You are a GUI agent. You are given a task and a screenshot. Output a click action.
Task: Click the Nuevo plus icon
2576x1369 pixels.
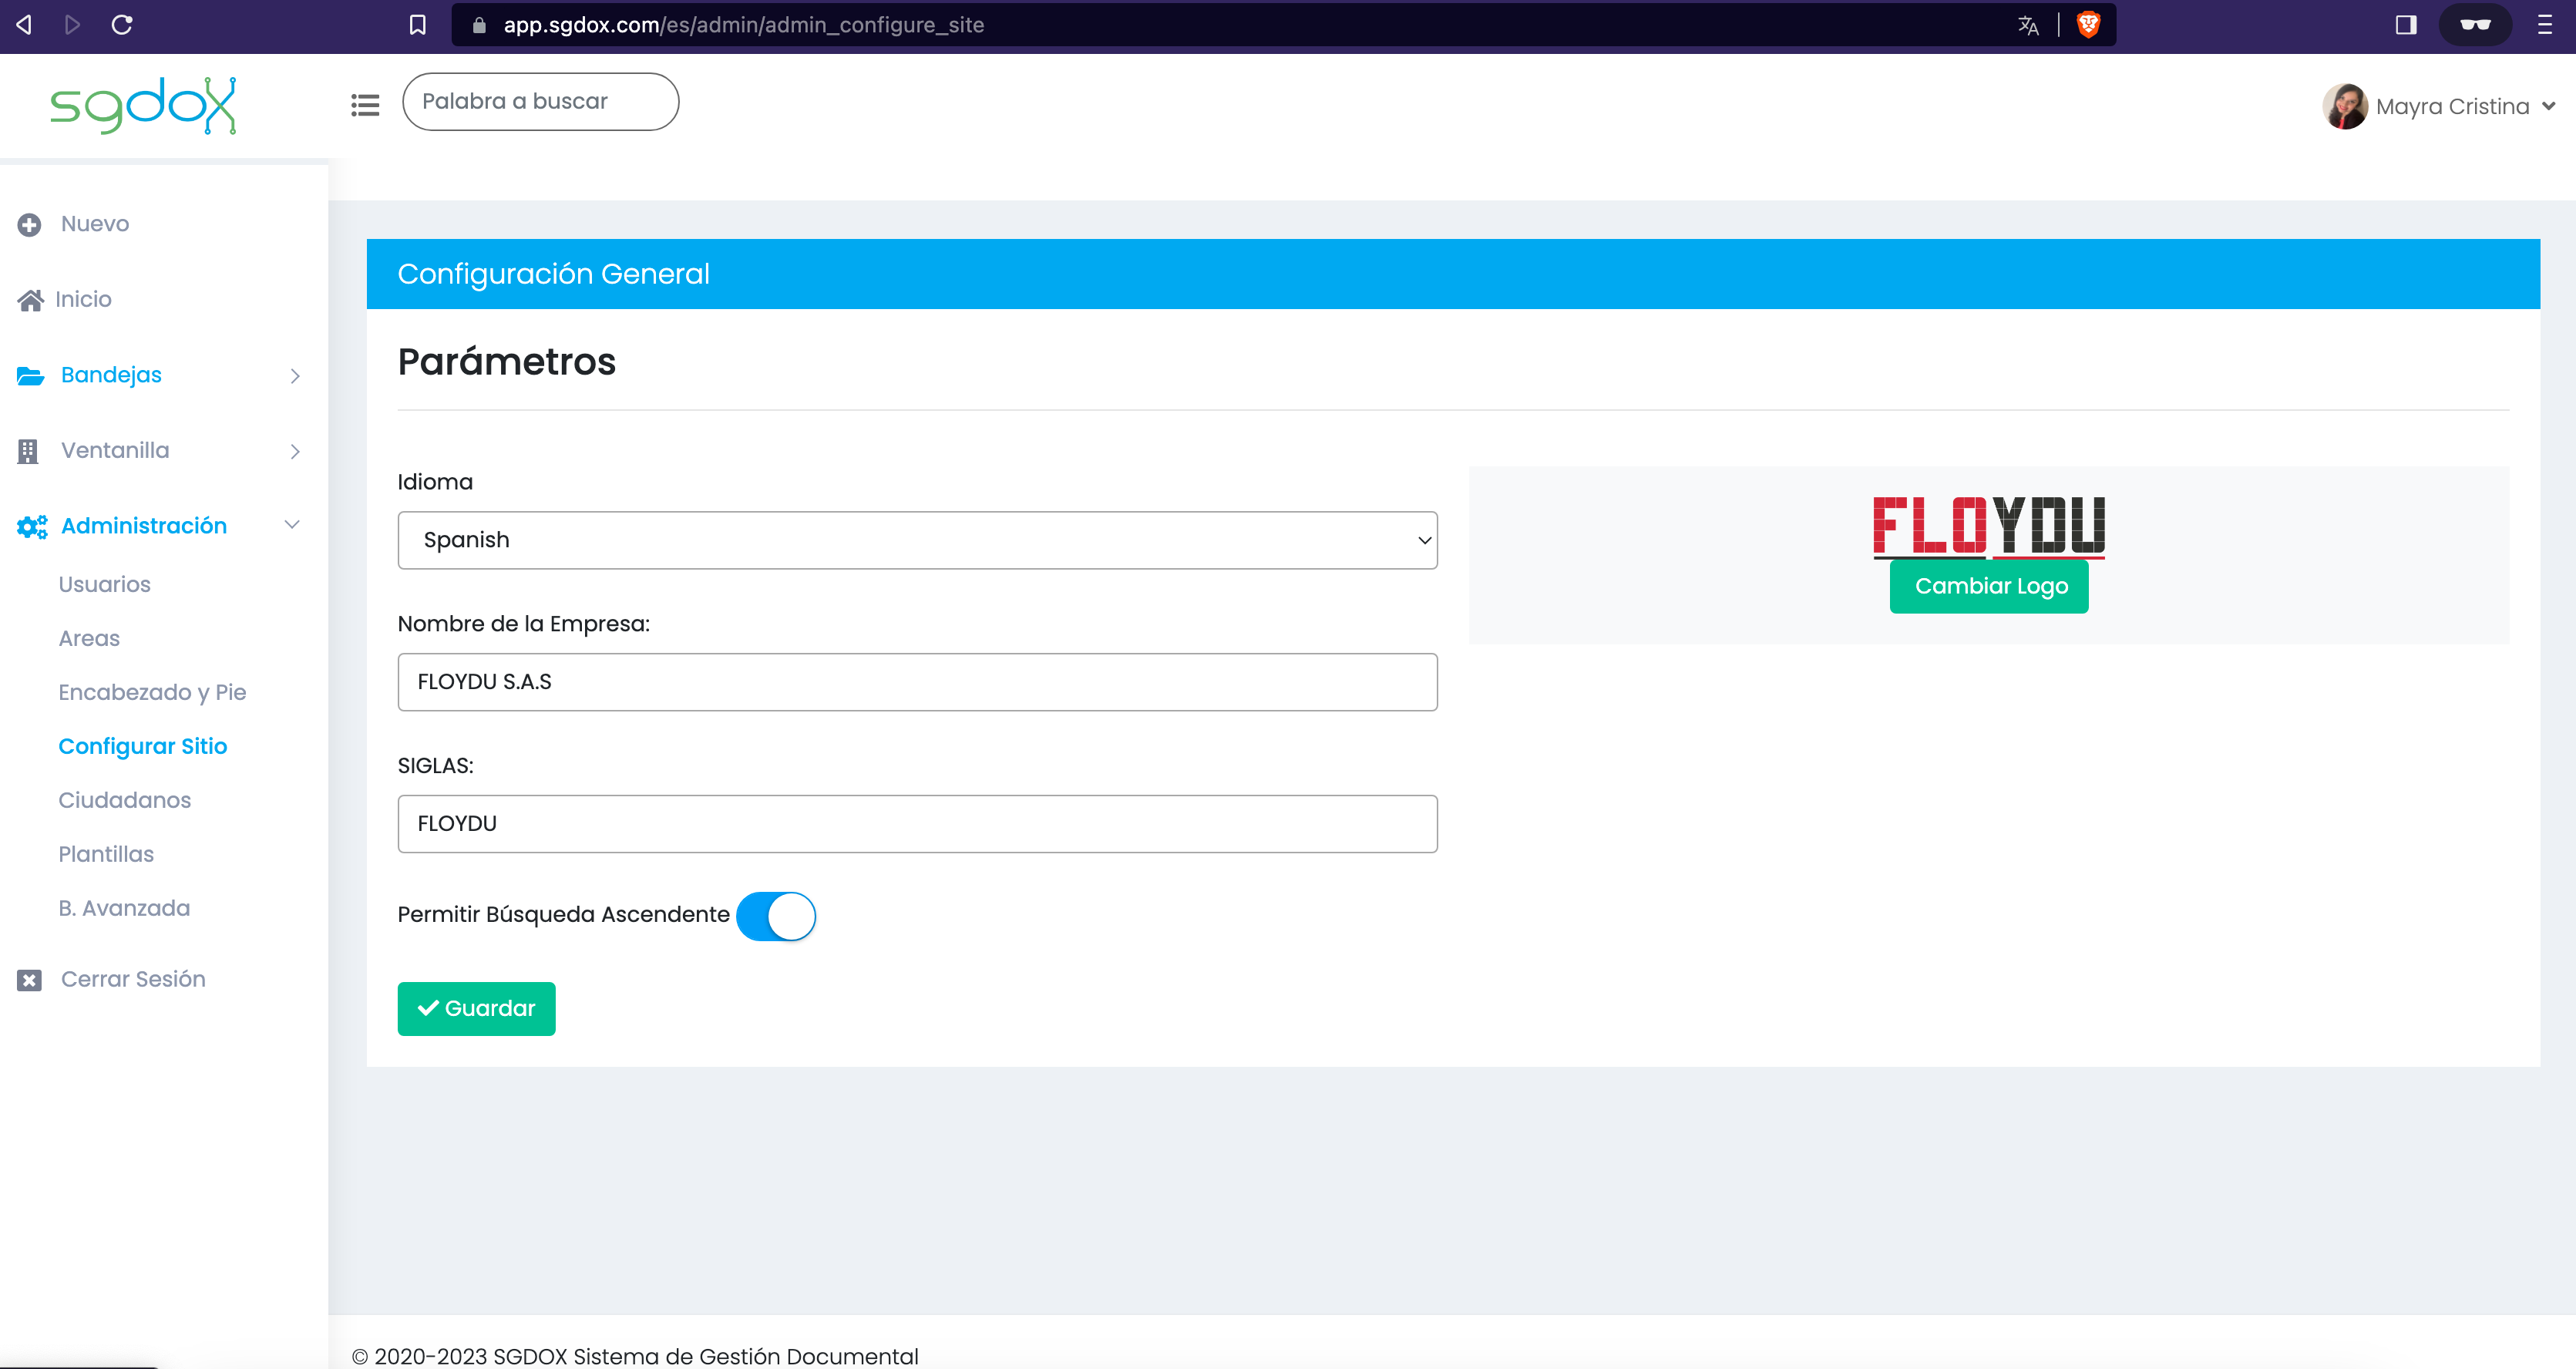pos(29,225)
